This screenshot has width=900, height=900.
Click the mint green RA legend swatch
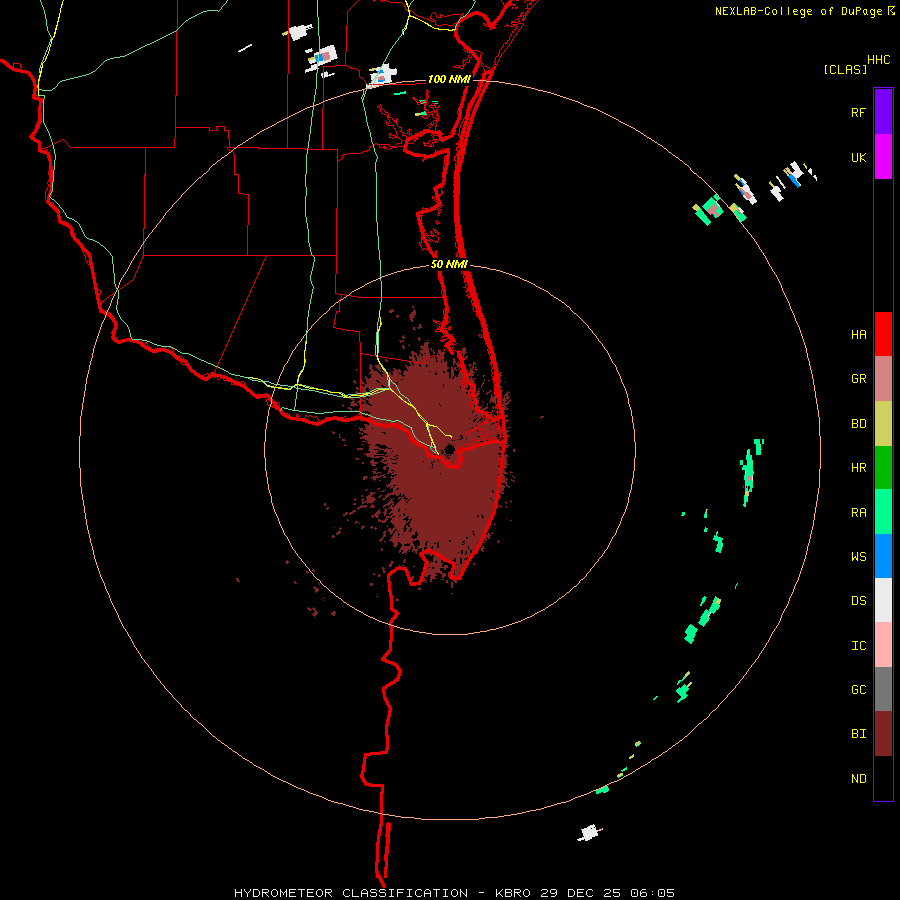tap(883, 512)
